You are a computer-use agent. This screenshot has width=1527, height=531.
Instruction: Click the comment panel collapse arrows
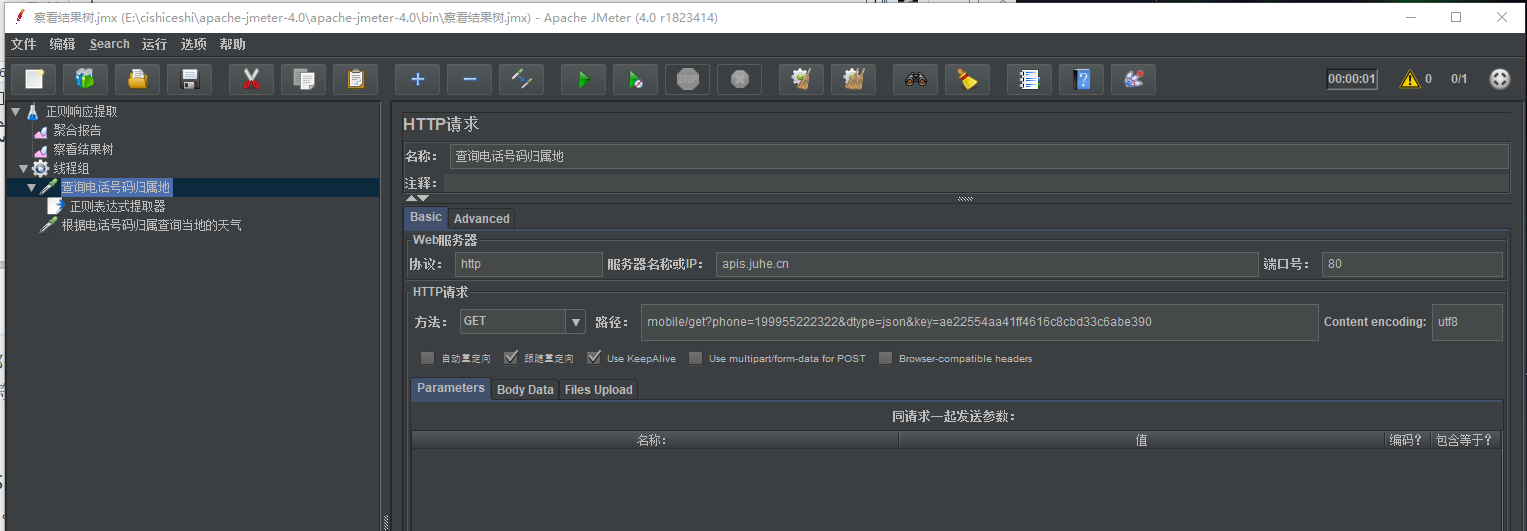417,198
